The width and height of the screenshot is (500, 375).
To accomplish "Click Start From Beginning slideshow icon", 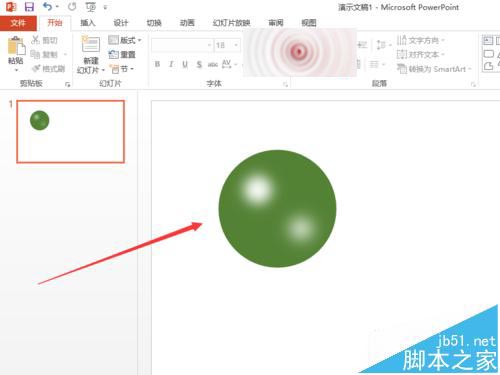I will [90, 7].
